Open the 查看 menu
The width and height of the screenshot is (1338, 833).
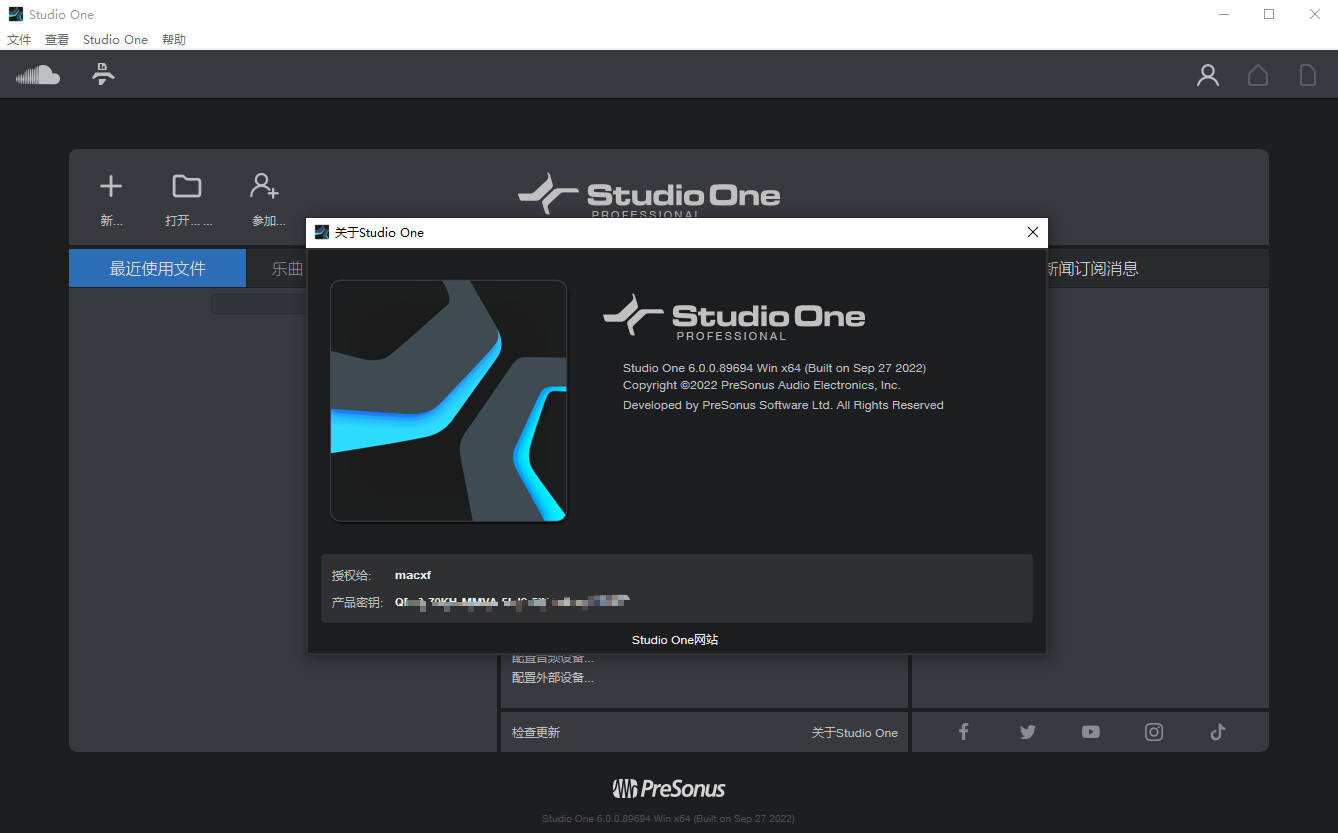(x=57, y=39)
